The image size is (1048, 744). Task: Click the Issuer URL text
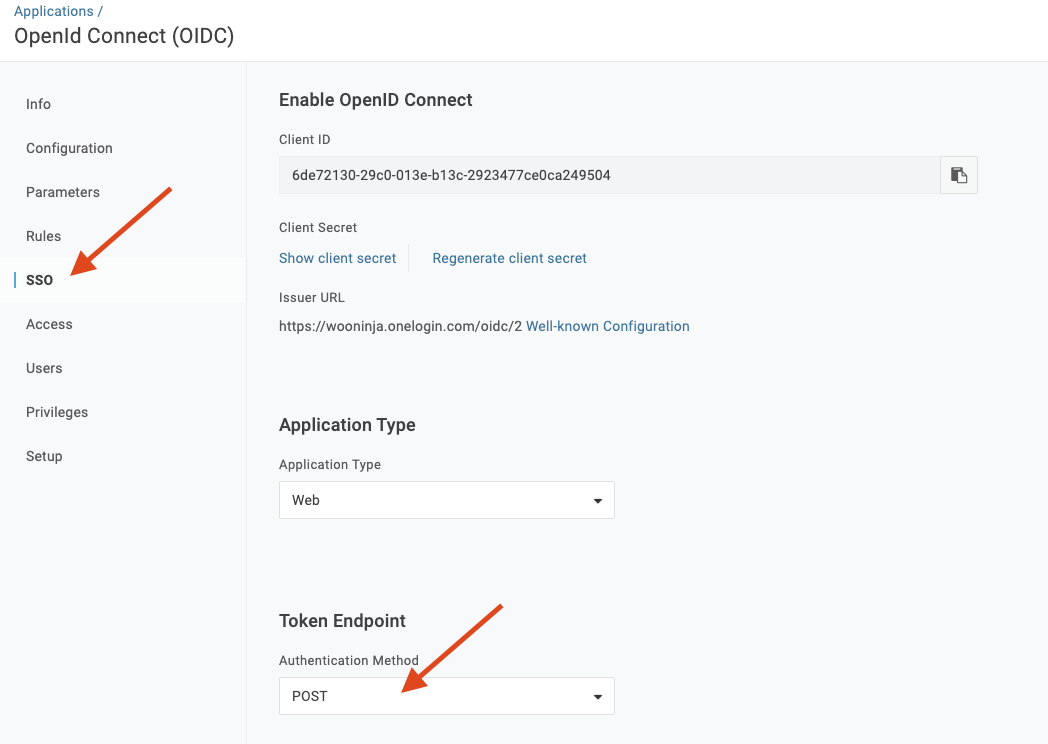400,326
